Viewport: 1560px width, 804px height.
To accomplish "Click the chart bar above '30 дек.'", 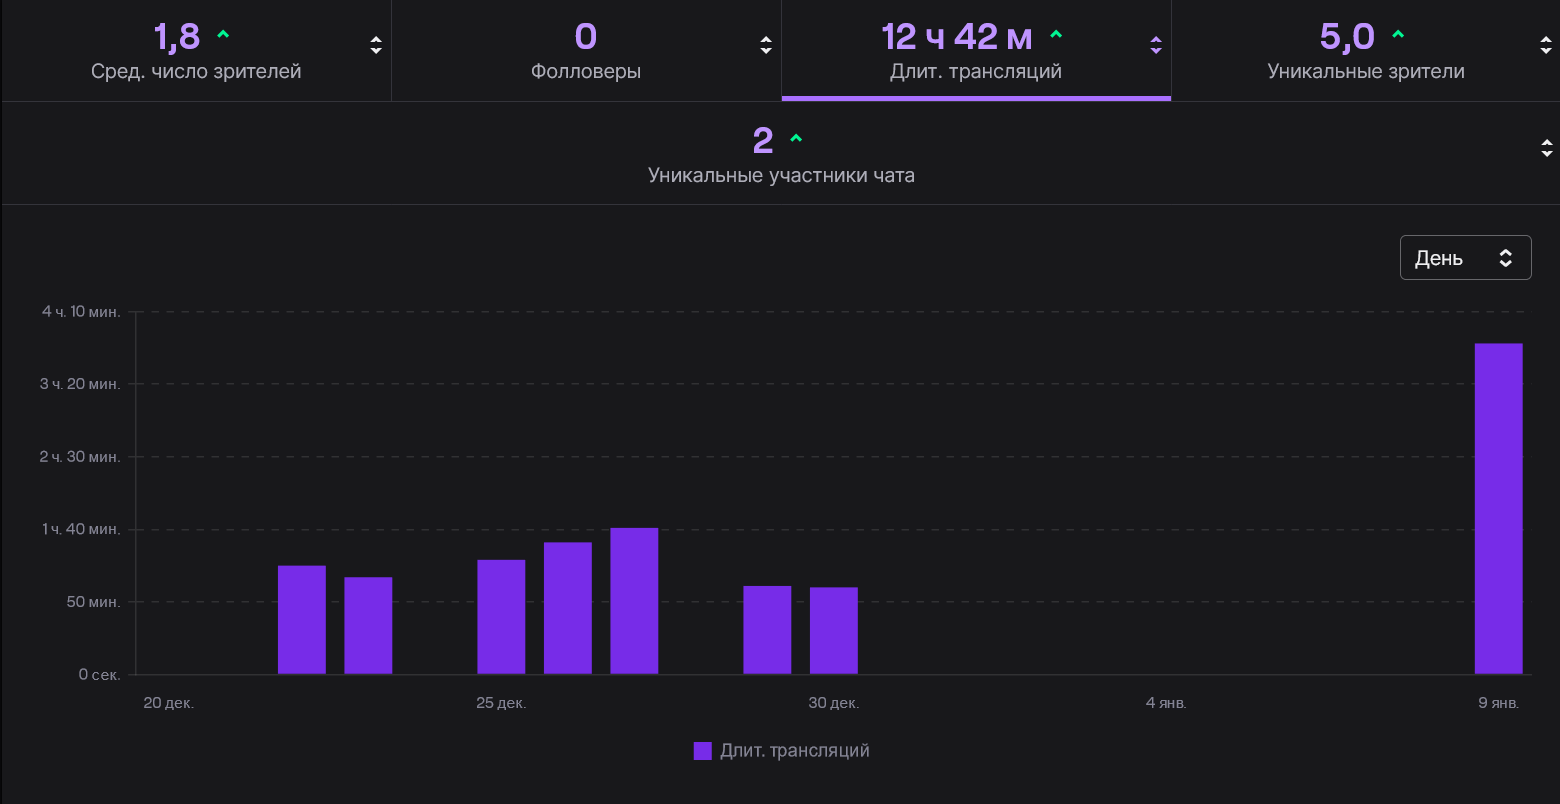I will (x=834, y=631).
